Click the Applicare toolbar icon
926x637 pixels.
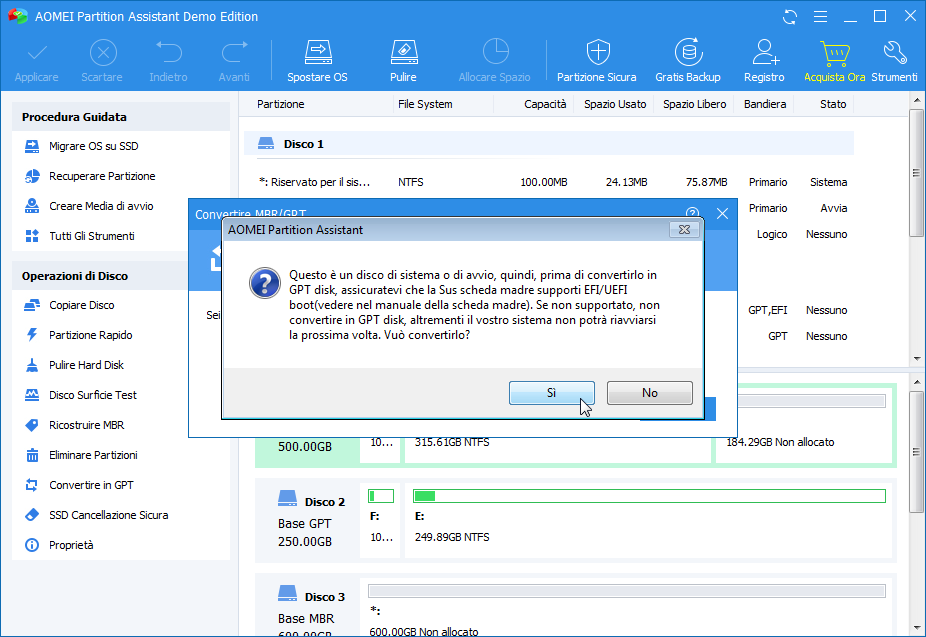[x=37, y=61]
